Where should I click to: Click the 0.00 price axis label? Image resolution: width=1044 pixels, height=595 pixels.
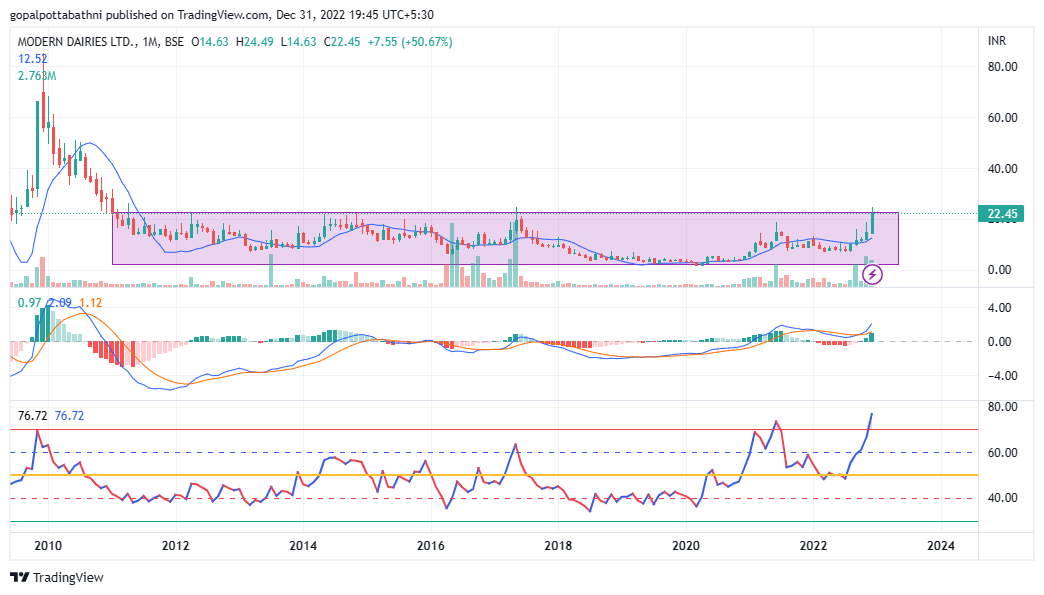coord(999,270)
